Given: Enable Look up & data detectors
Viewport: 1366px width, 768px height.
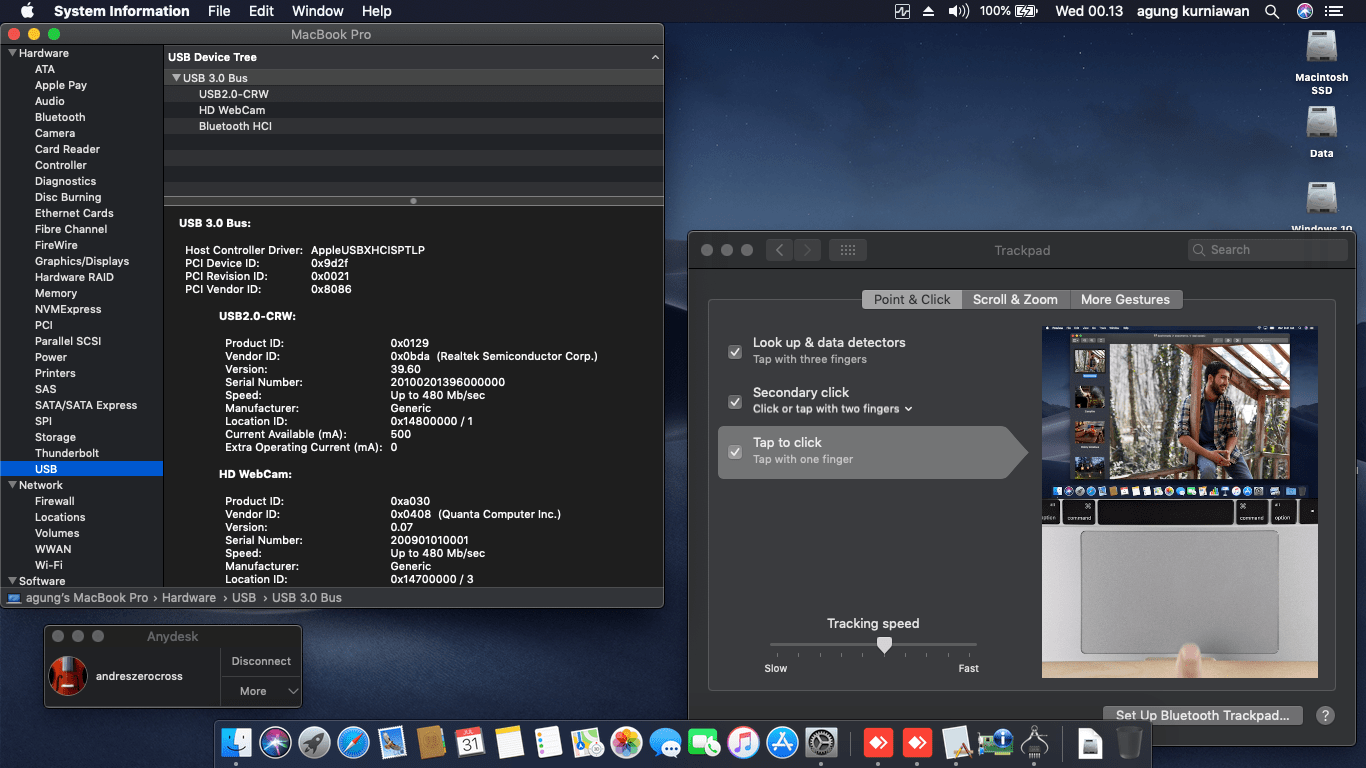Looking at the screenshot, I should pyautogui.click(x=734, y=352).
